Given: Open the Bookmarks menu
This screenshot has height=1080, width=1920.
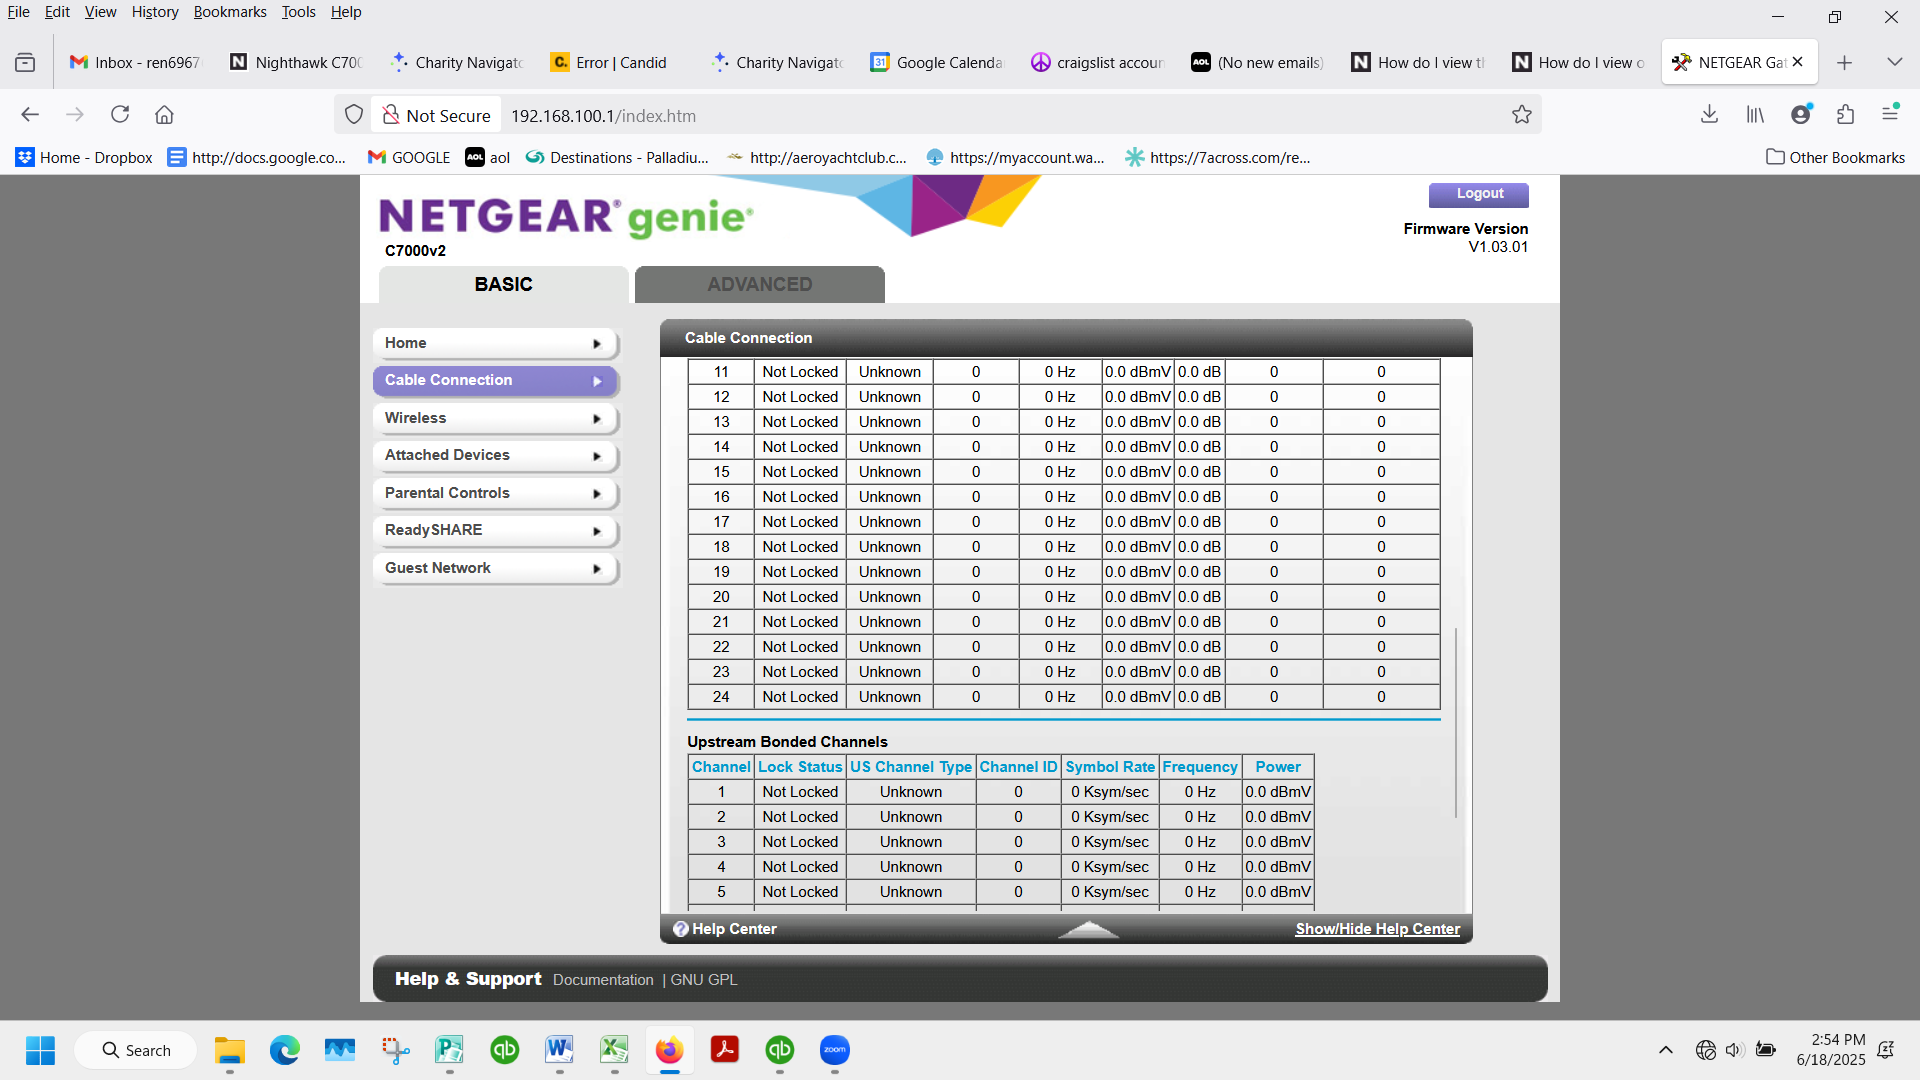Looking at the screenshot, I should click(229, 12).
